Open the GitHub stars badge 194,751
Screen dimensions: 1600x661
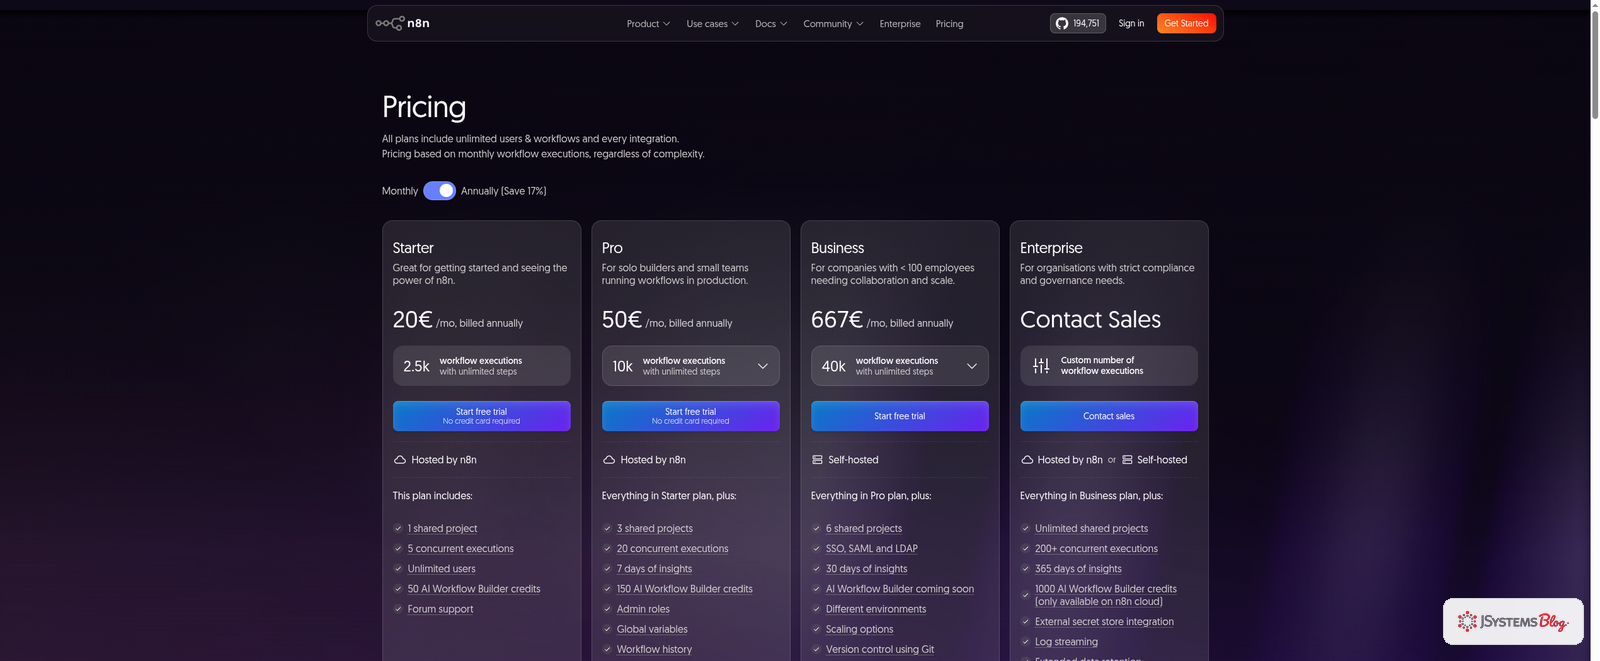coord(1078,23)
